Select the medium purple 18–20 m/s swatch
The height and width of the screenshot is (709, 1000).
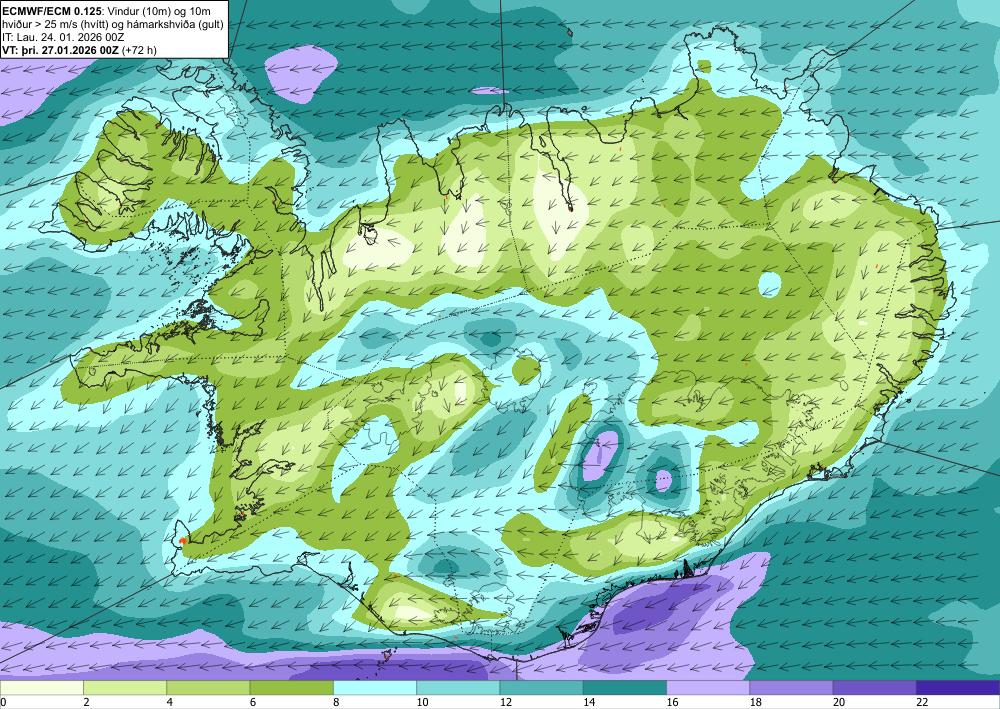[x=791, y=688]
